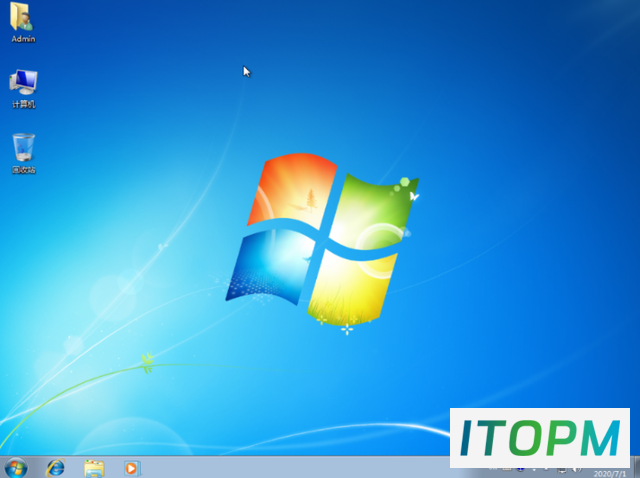Select the 回收站 (Recycle Bin) desktop icon
This screenshot has height=478, width=640.
(x=23, y=153)
